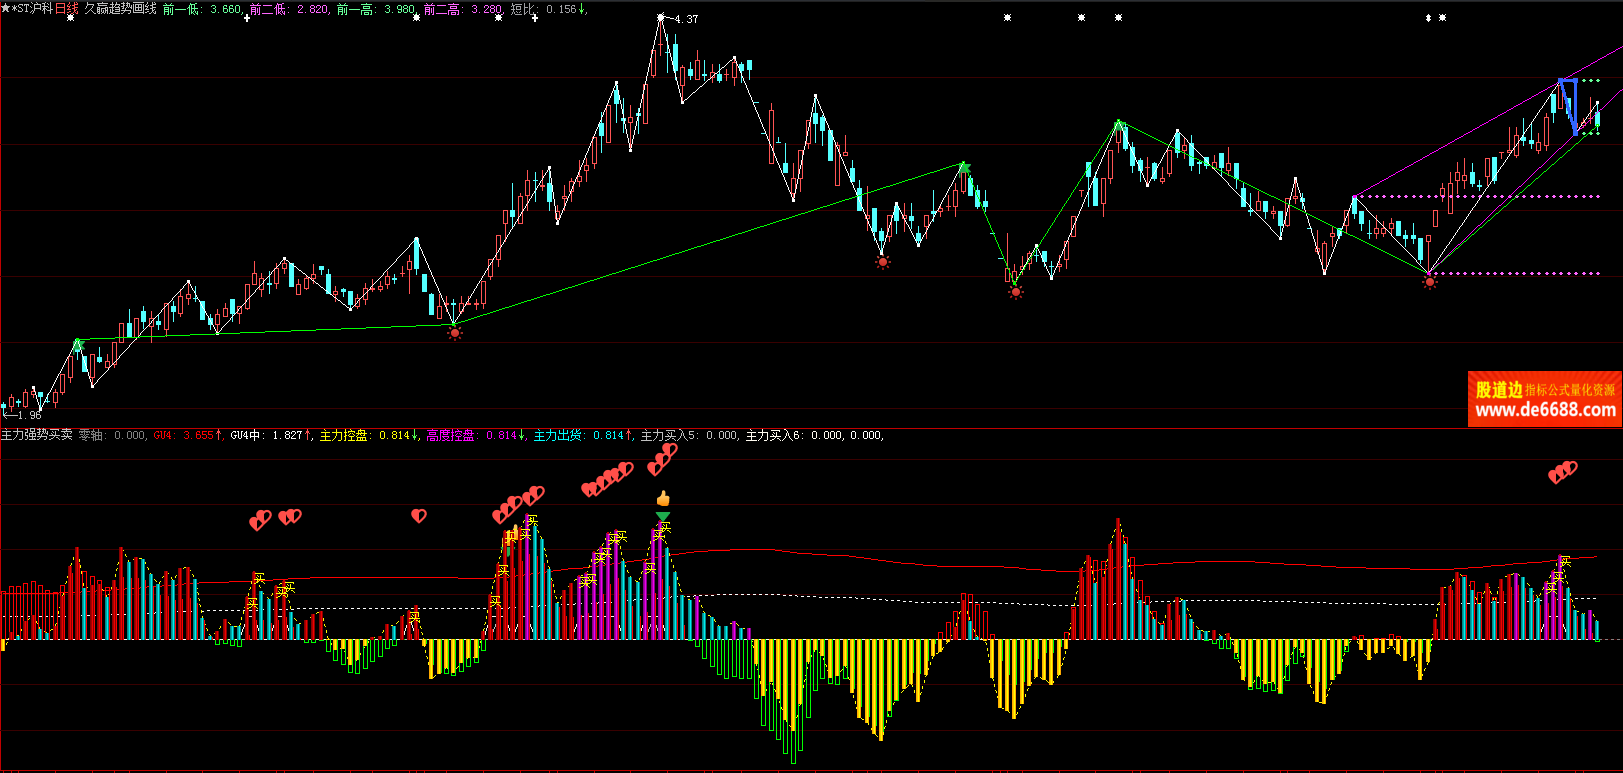Select the 日线 period label

coord(66,9)
